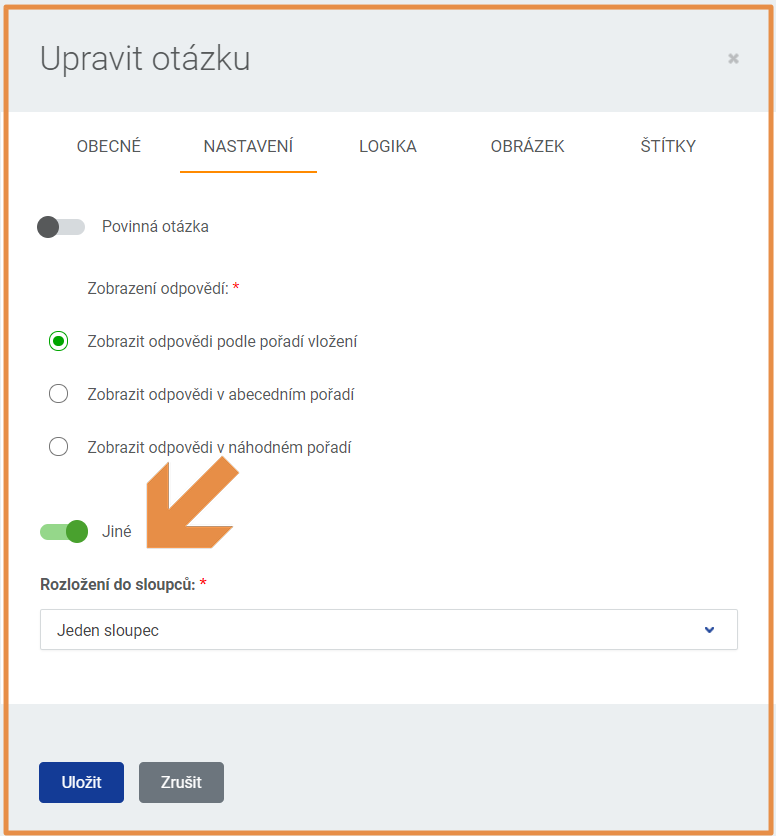
Task: Select Zobrazit odpovědi v abecedním pořadí
Action: [x=58, y=394]
